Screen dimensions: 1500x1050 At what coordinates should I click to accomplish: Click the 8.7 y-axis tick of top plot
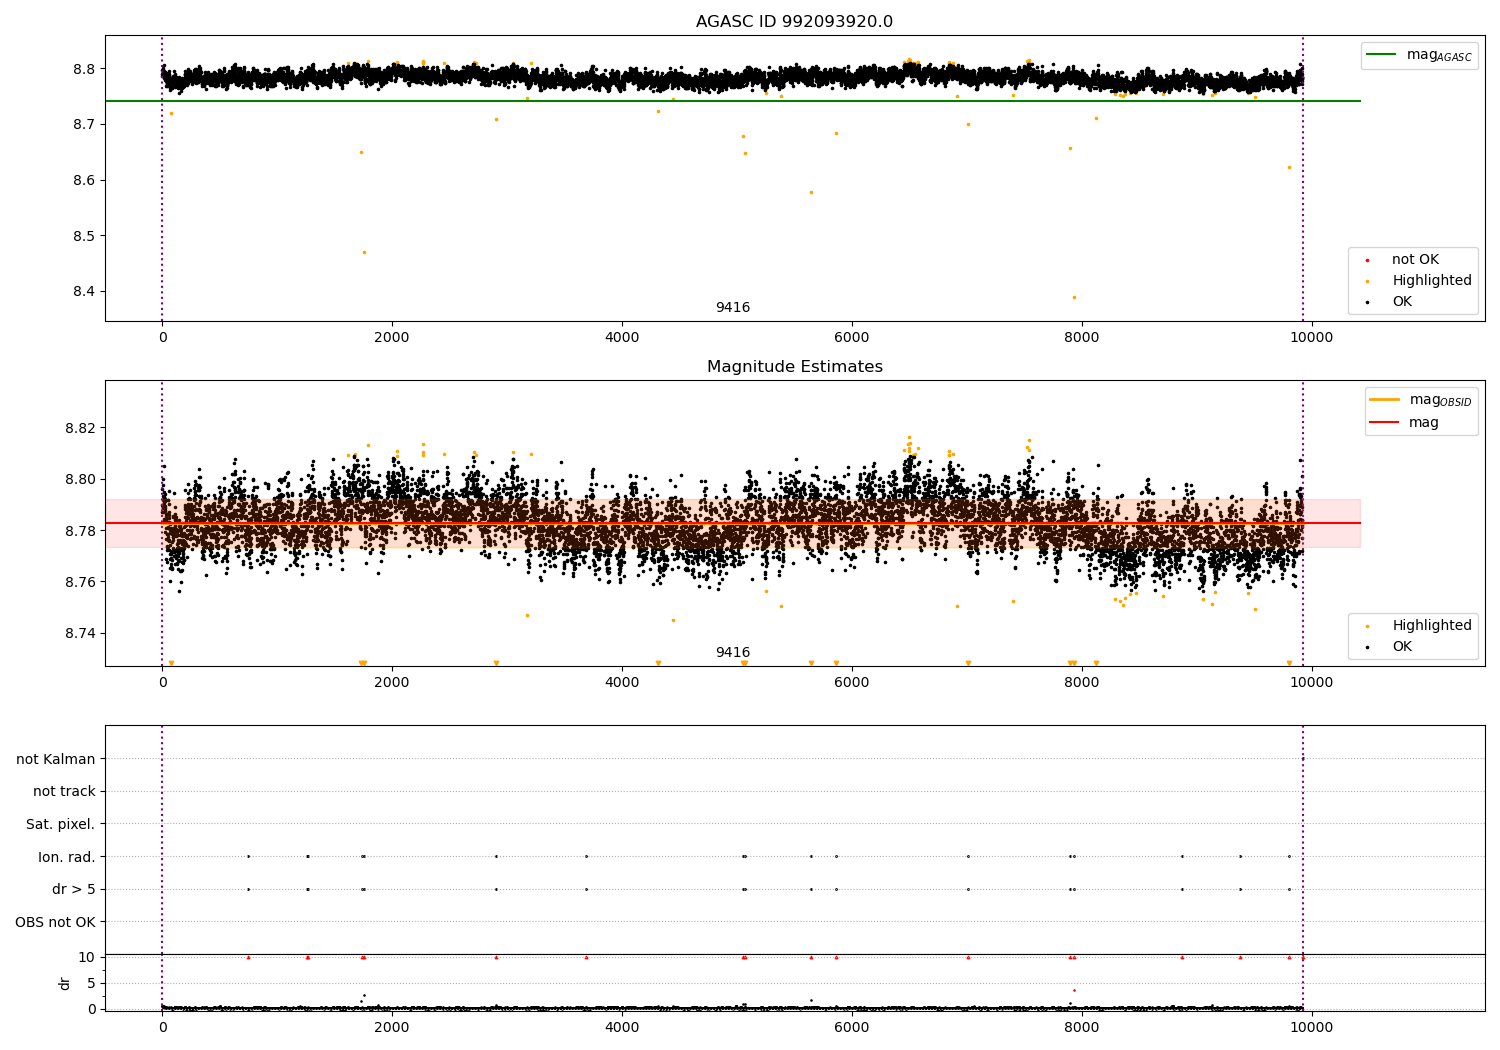coord(85,125)
